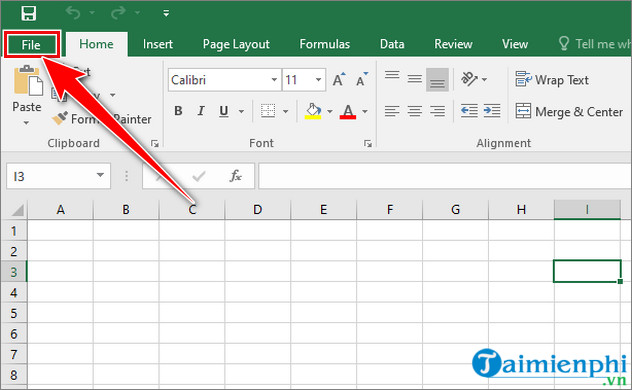
Task: Click Align Left icon
Action: click(392, 111)
